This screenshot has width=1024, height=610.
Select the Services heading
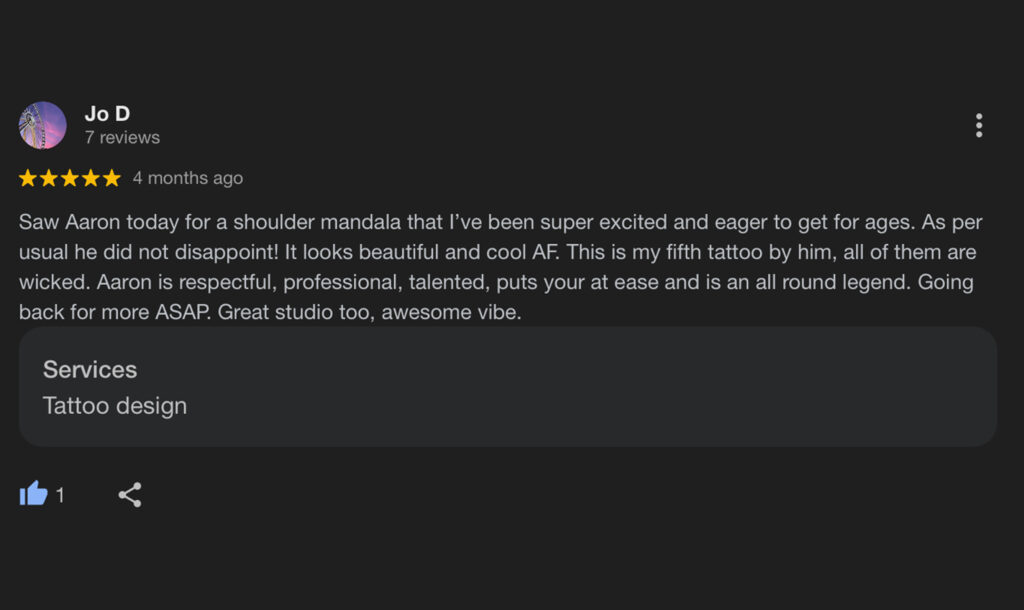(90, 370)
